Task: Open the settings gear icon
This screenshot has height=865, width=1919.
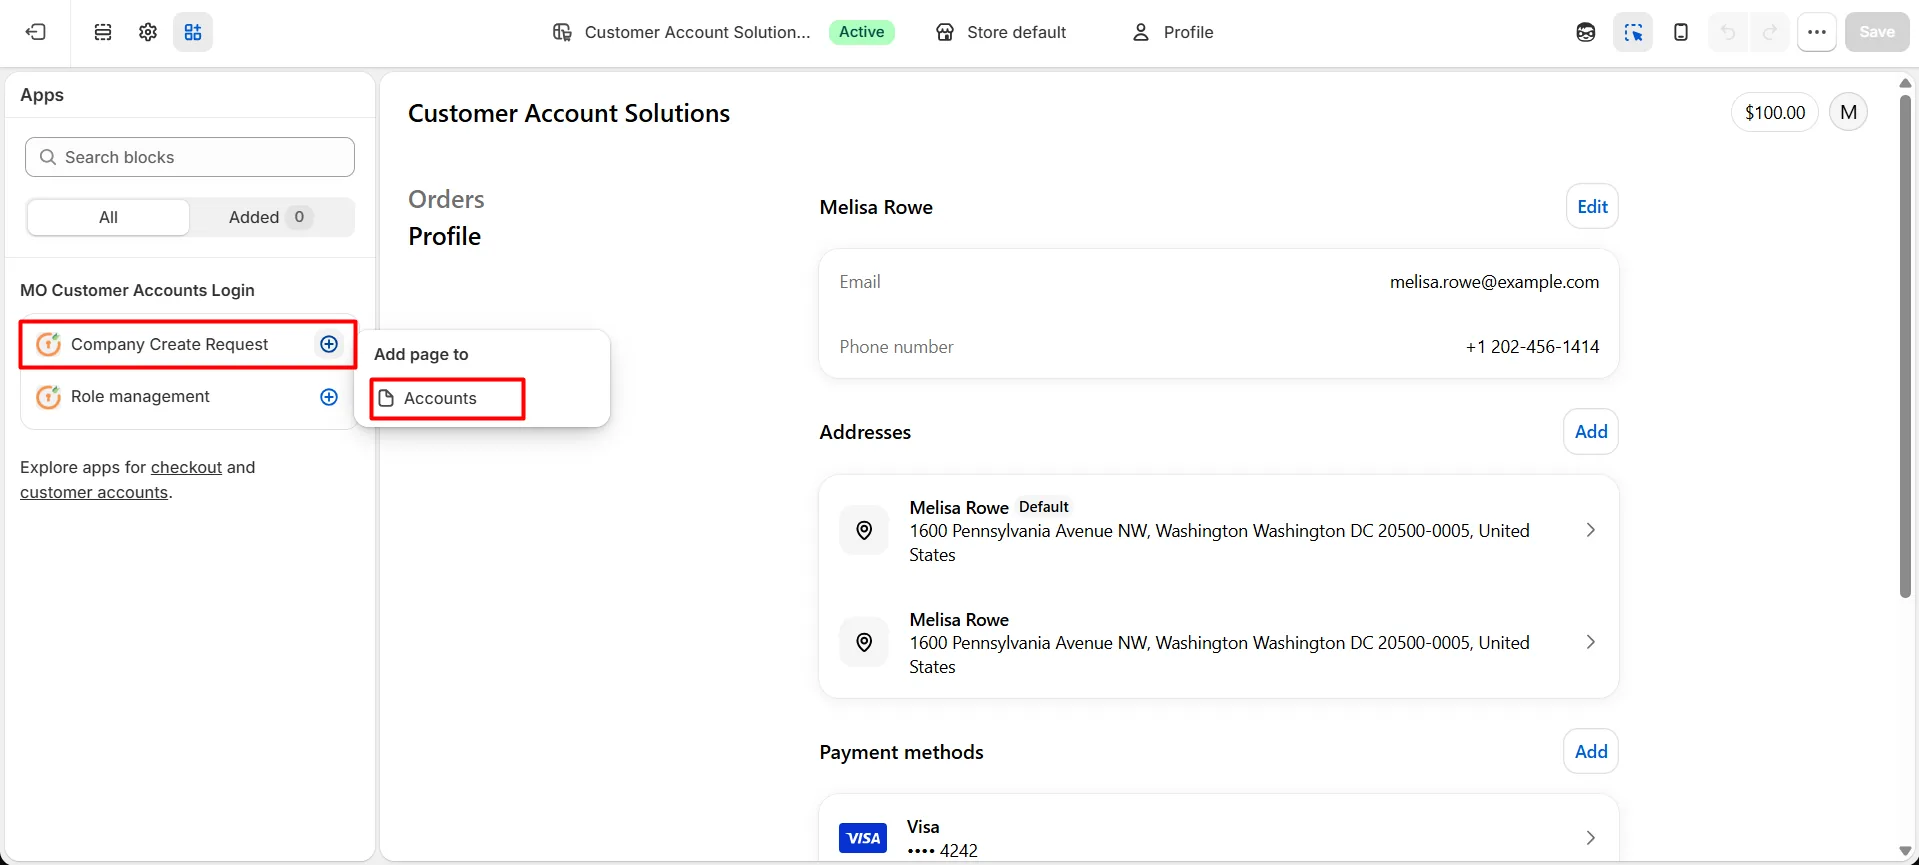Action: pyautogui.click(x=148, y=32)
